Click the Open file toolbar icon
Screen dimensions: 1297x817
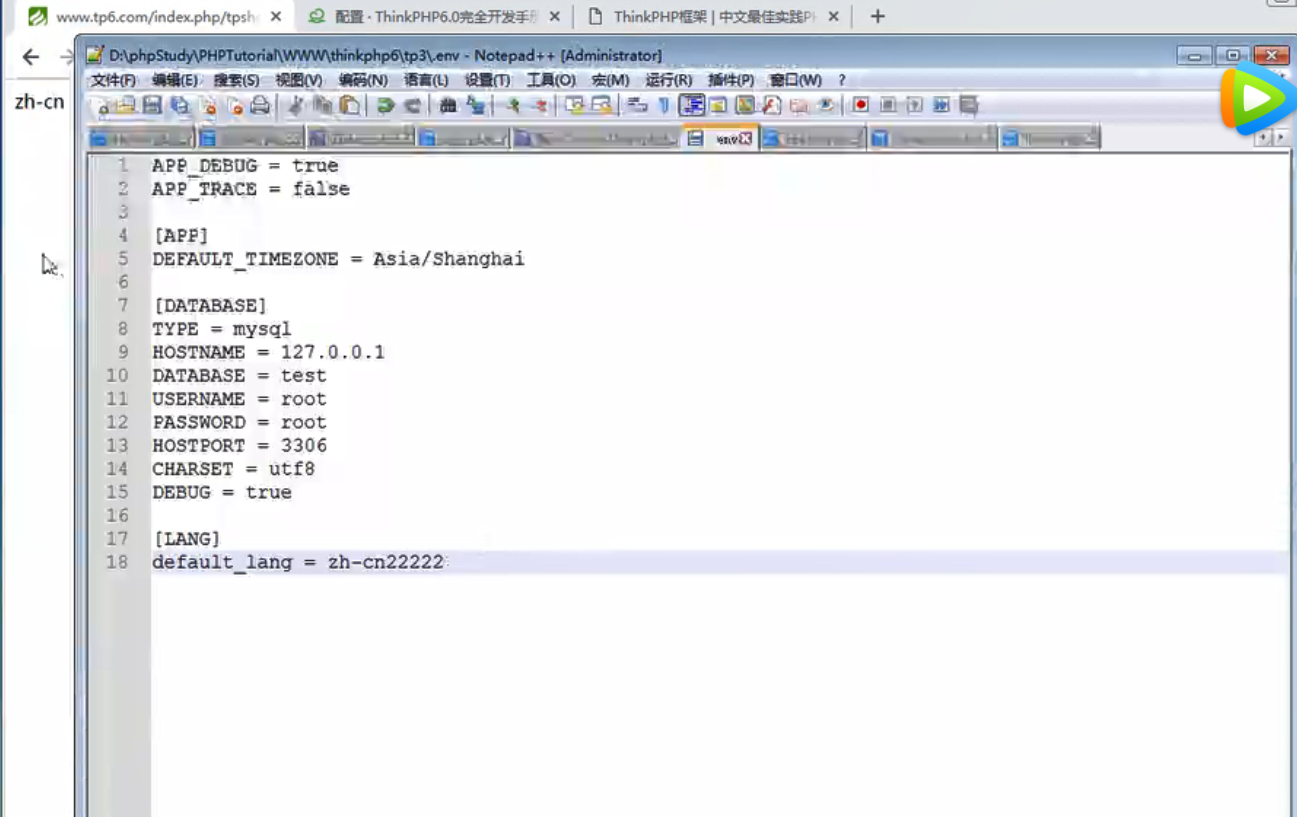(126, 105)
